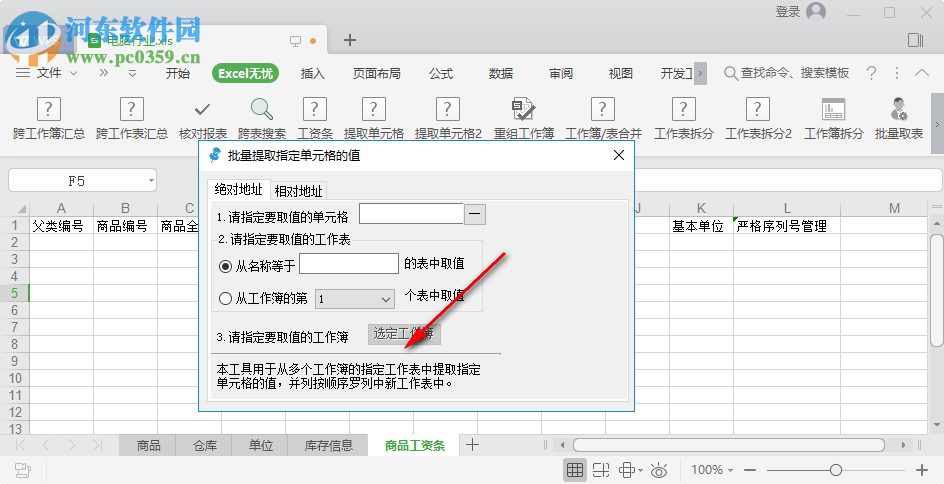Open the 审阅 ribbon tab
The height and width of the screenshot is (484, 944).
(x=561, y=73)
